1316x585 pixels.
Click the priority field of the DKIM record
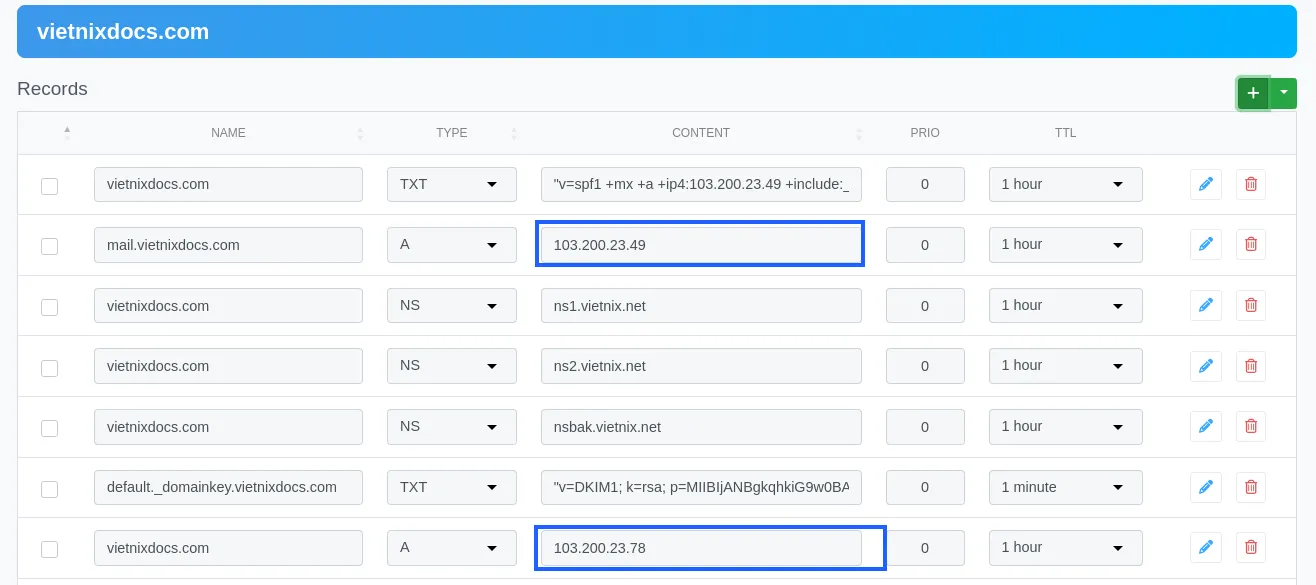[x=925, y=487]
